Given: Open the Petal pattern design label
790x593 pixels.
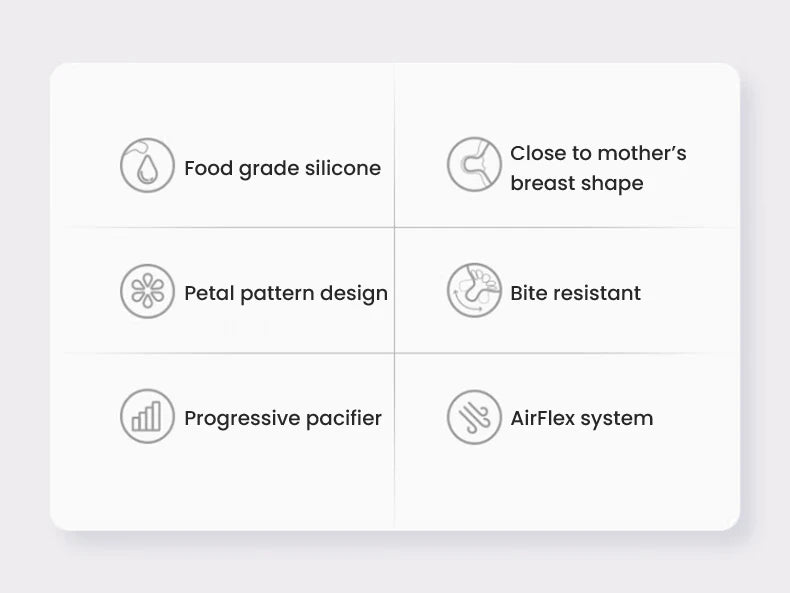Looking at the screenshot, I should click(286, 294).
